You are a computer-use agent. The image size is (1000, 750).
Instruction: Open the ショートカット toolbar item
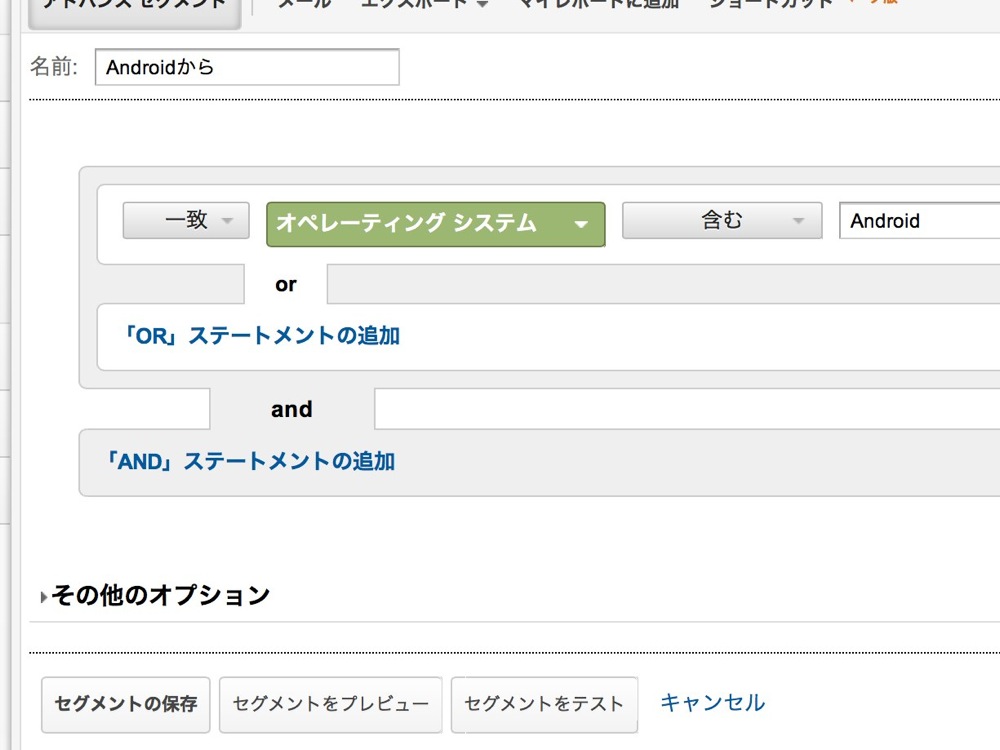click(x=770, y=5)
